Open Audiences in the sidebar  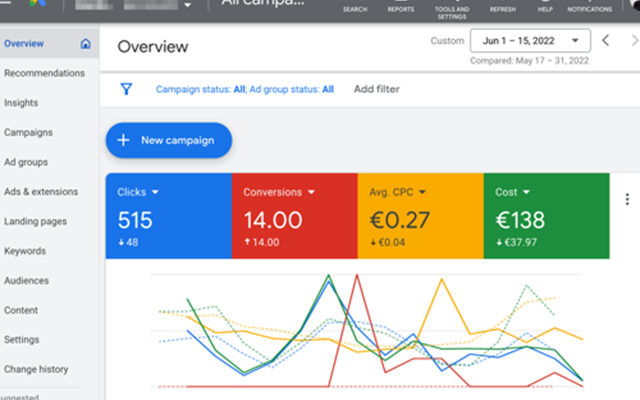[27, 281]
